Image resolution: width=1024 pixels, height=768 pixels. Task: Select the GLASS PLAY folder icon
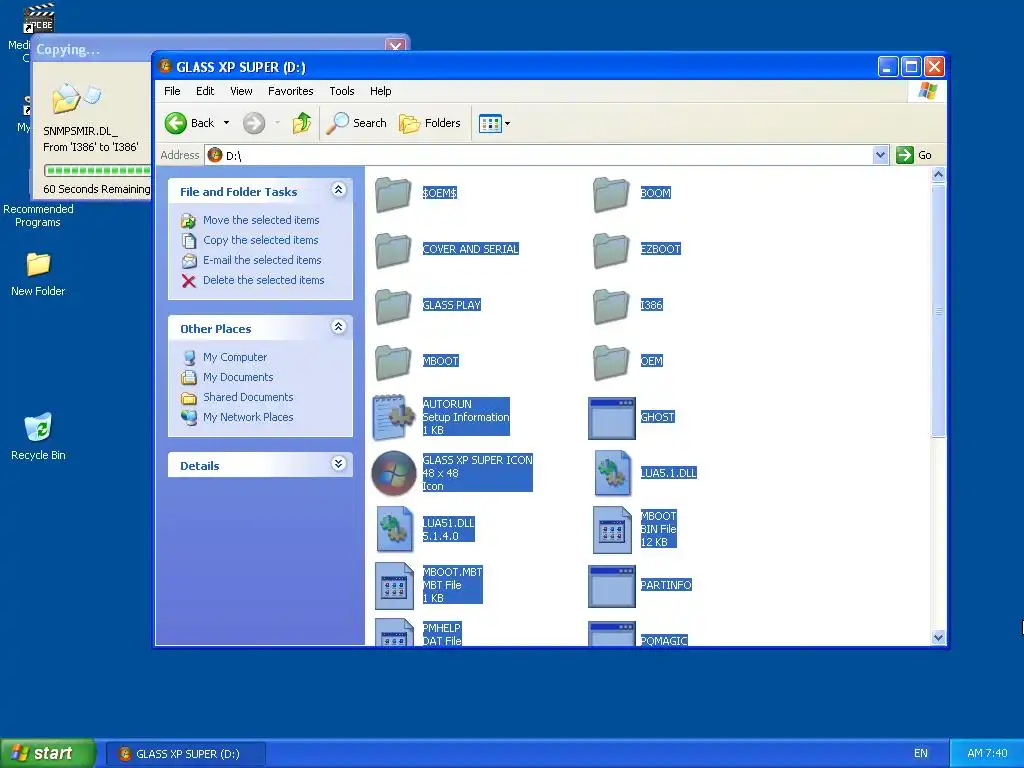click(x=393, y=306)
